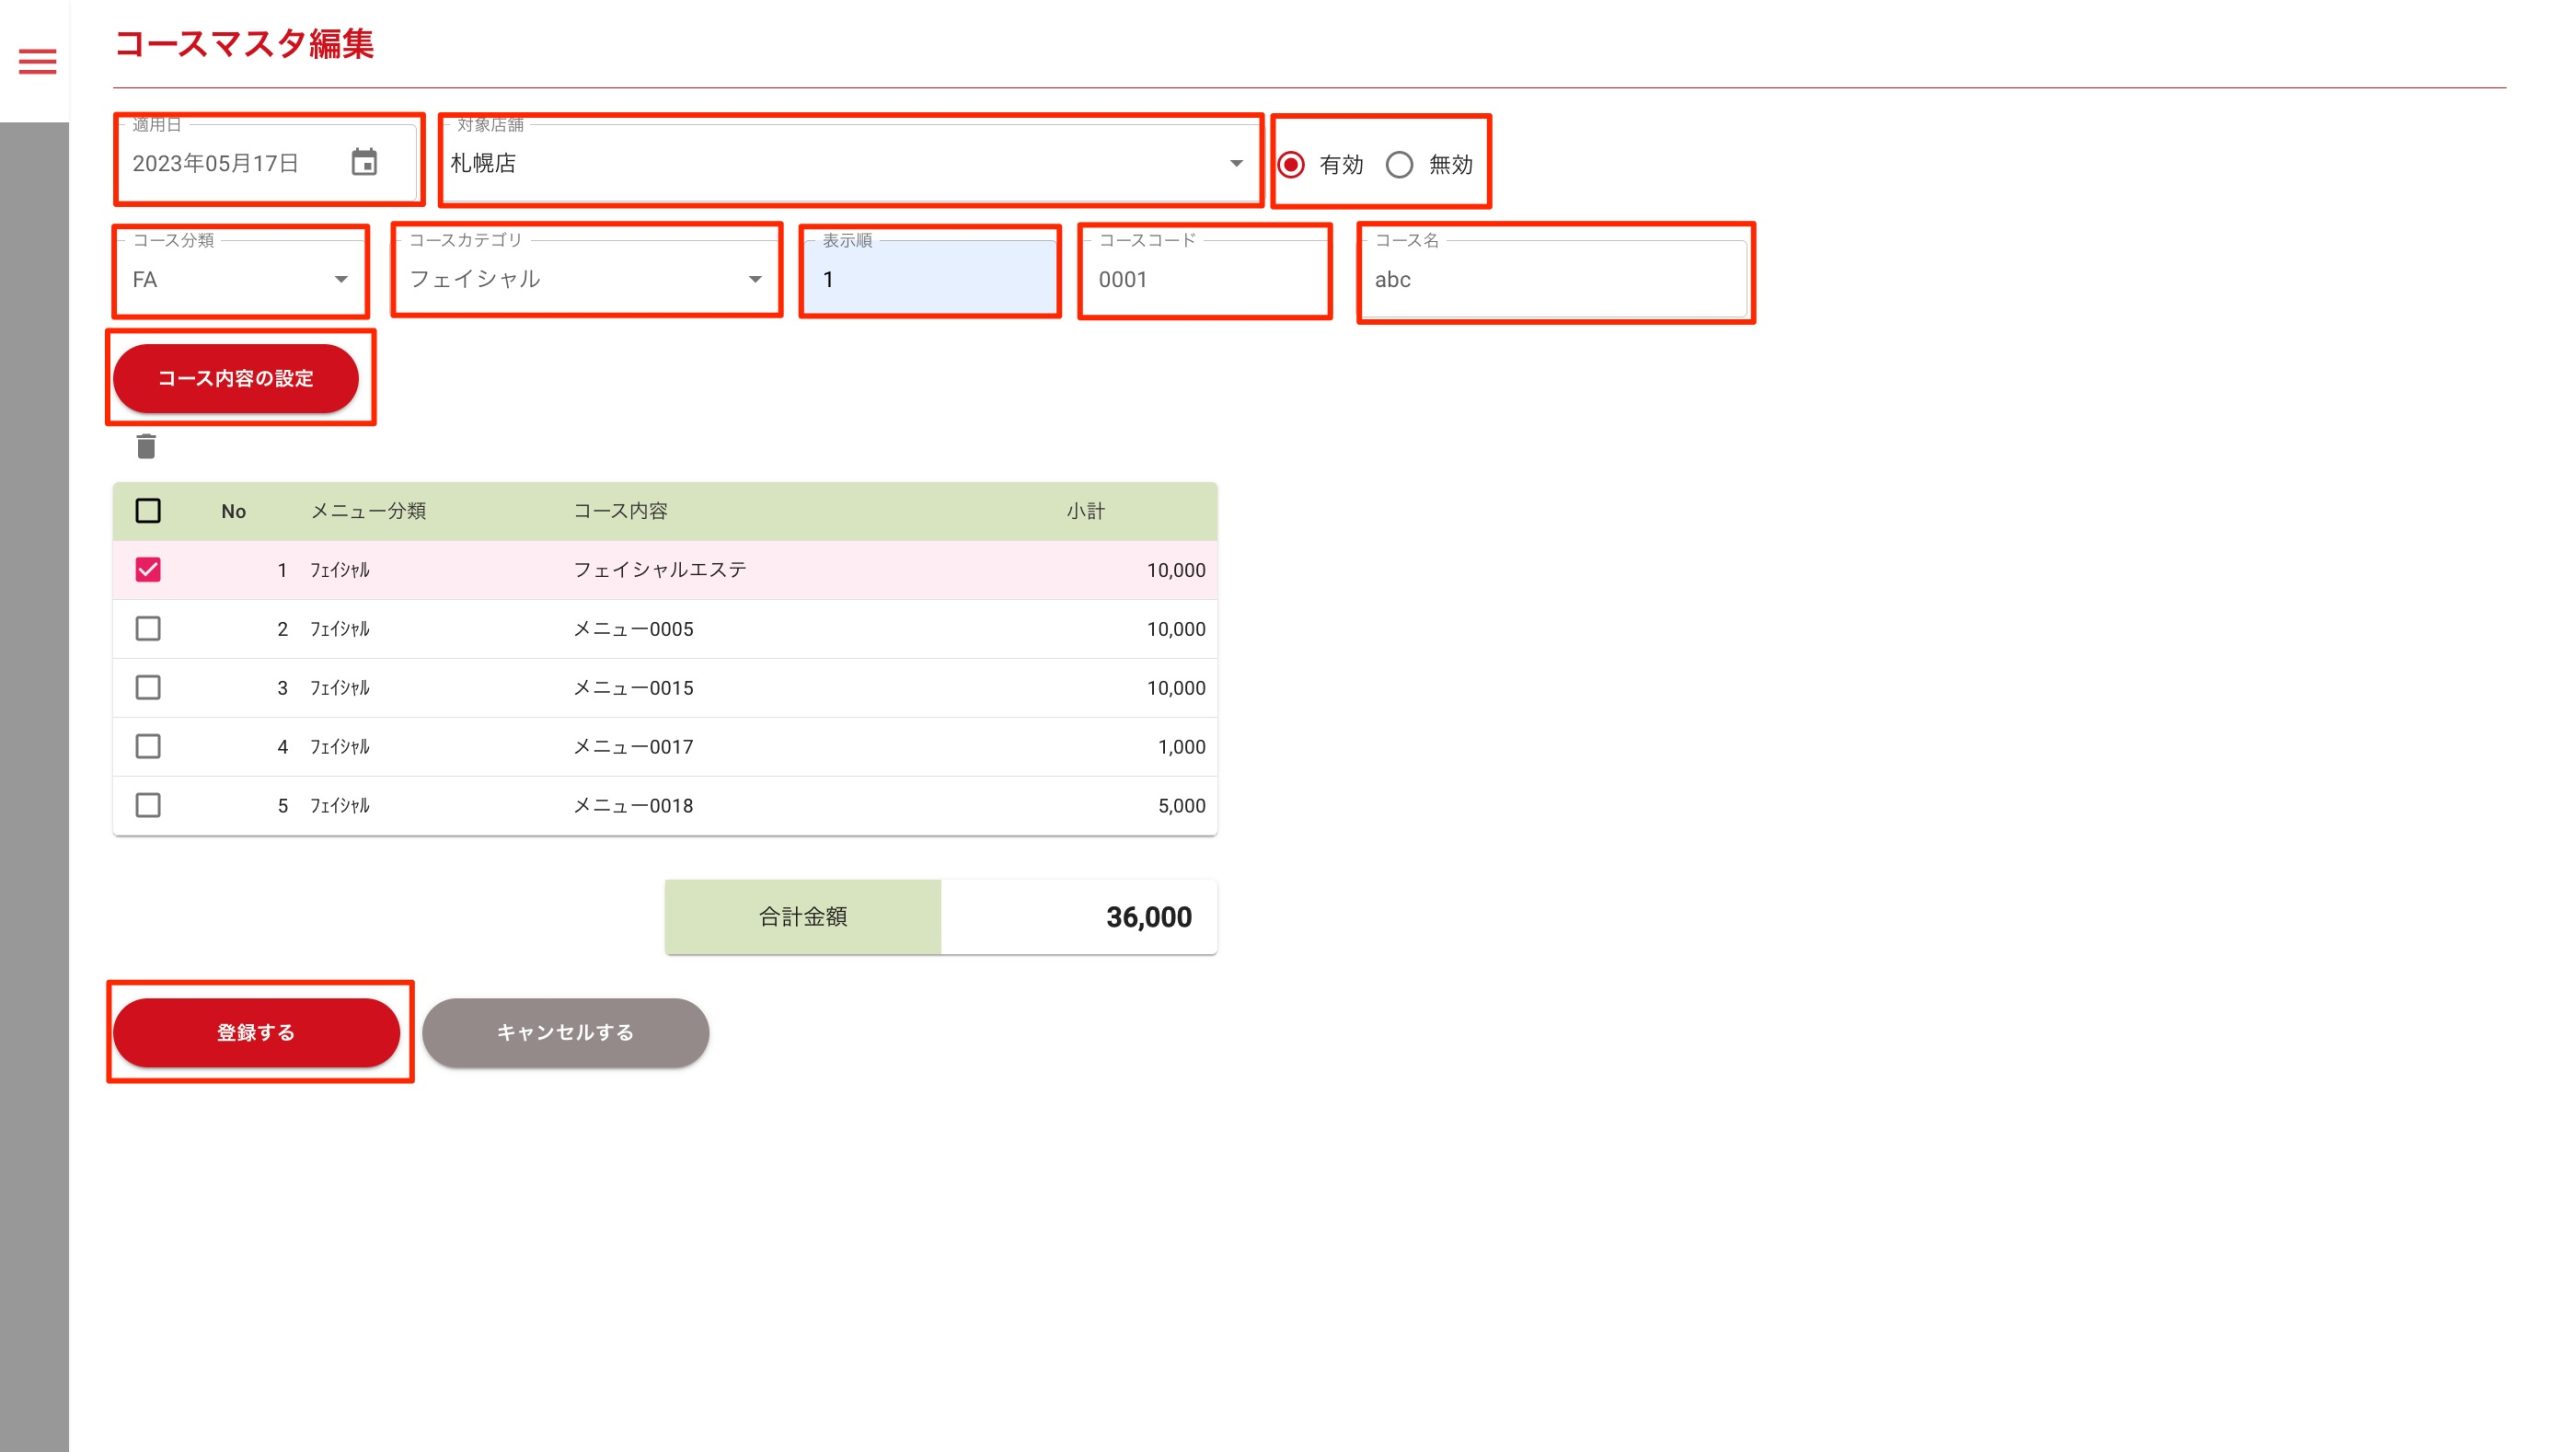The height and width of the screenshot is (1452, 2560).
Task: Click the キャンセルする button
Action: tap(565, 1032)
